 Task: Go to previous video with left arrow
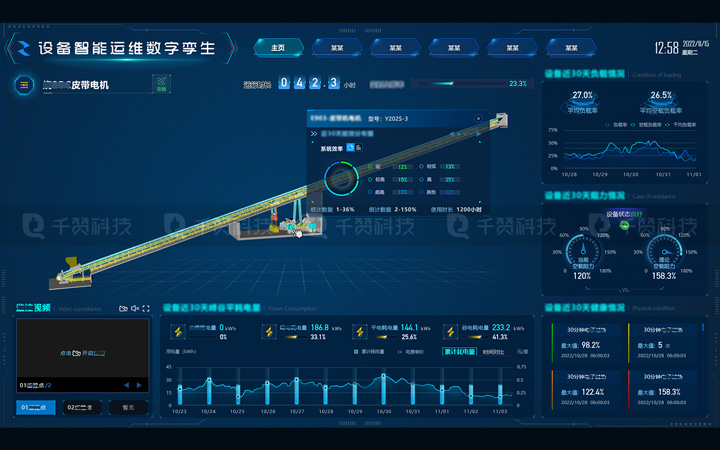coord(126,384)
